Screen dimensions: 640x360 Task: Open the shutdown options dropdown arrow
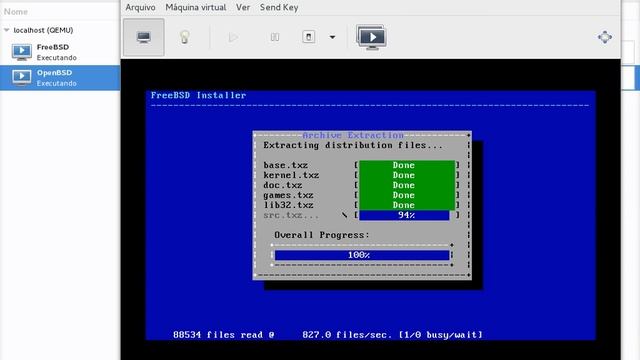coord(332,37)
